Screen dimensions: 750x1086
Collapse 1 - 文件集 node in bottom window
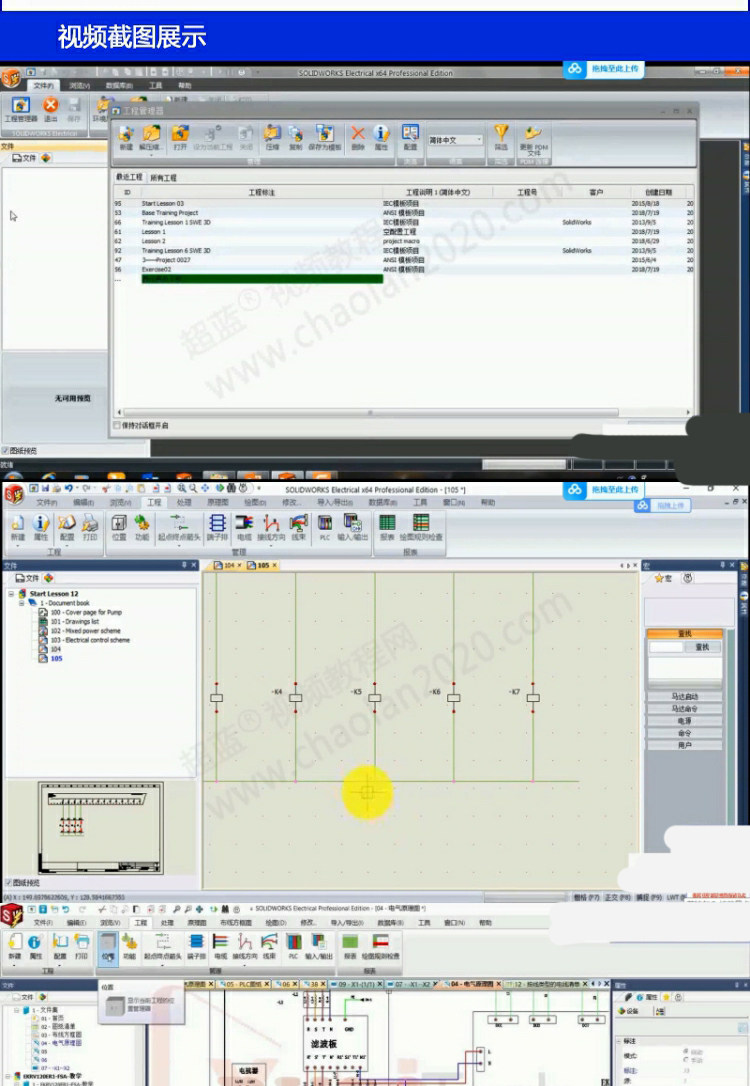[17, 1010]
